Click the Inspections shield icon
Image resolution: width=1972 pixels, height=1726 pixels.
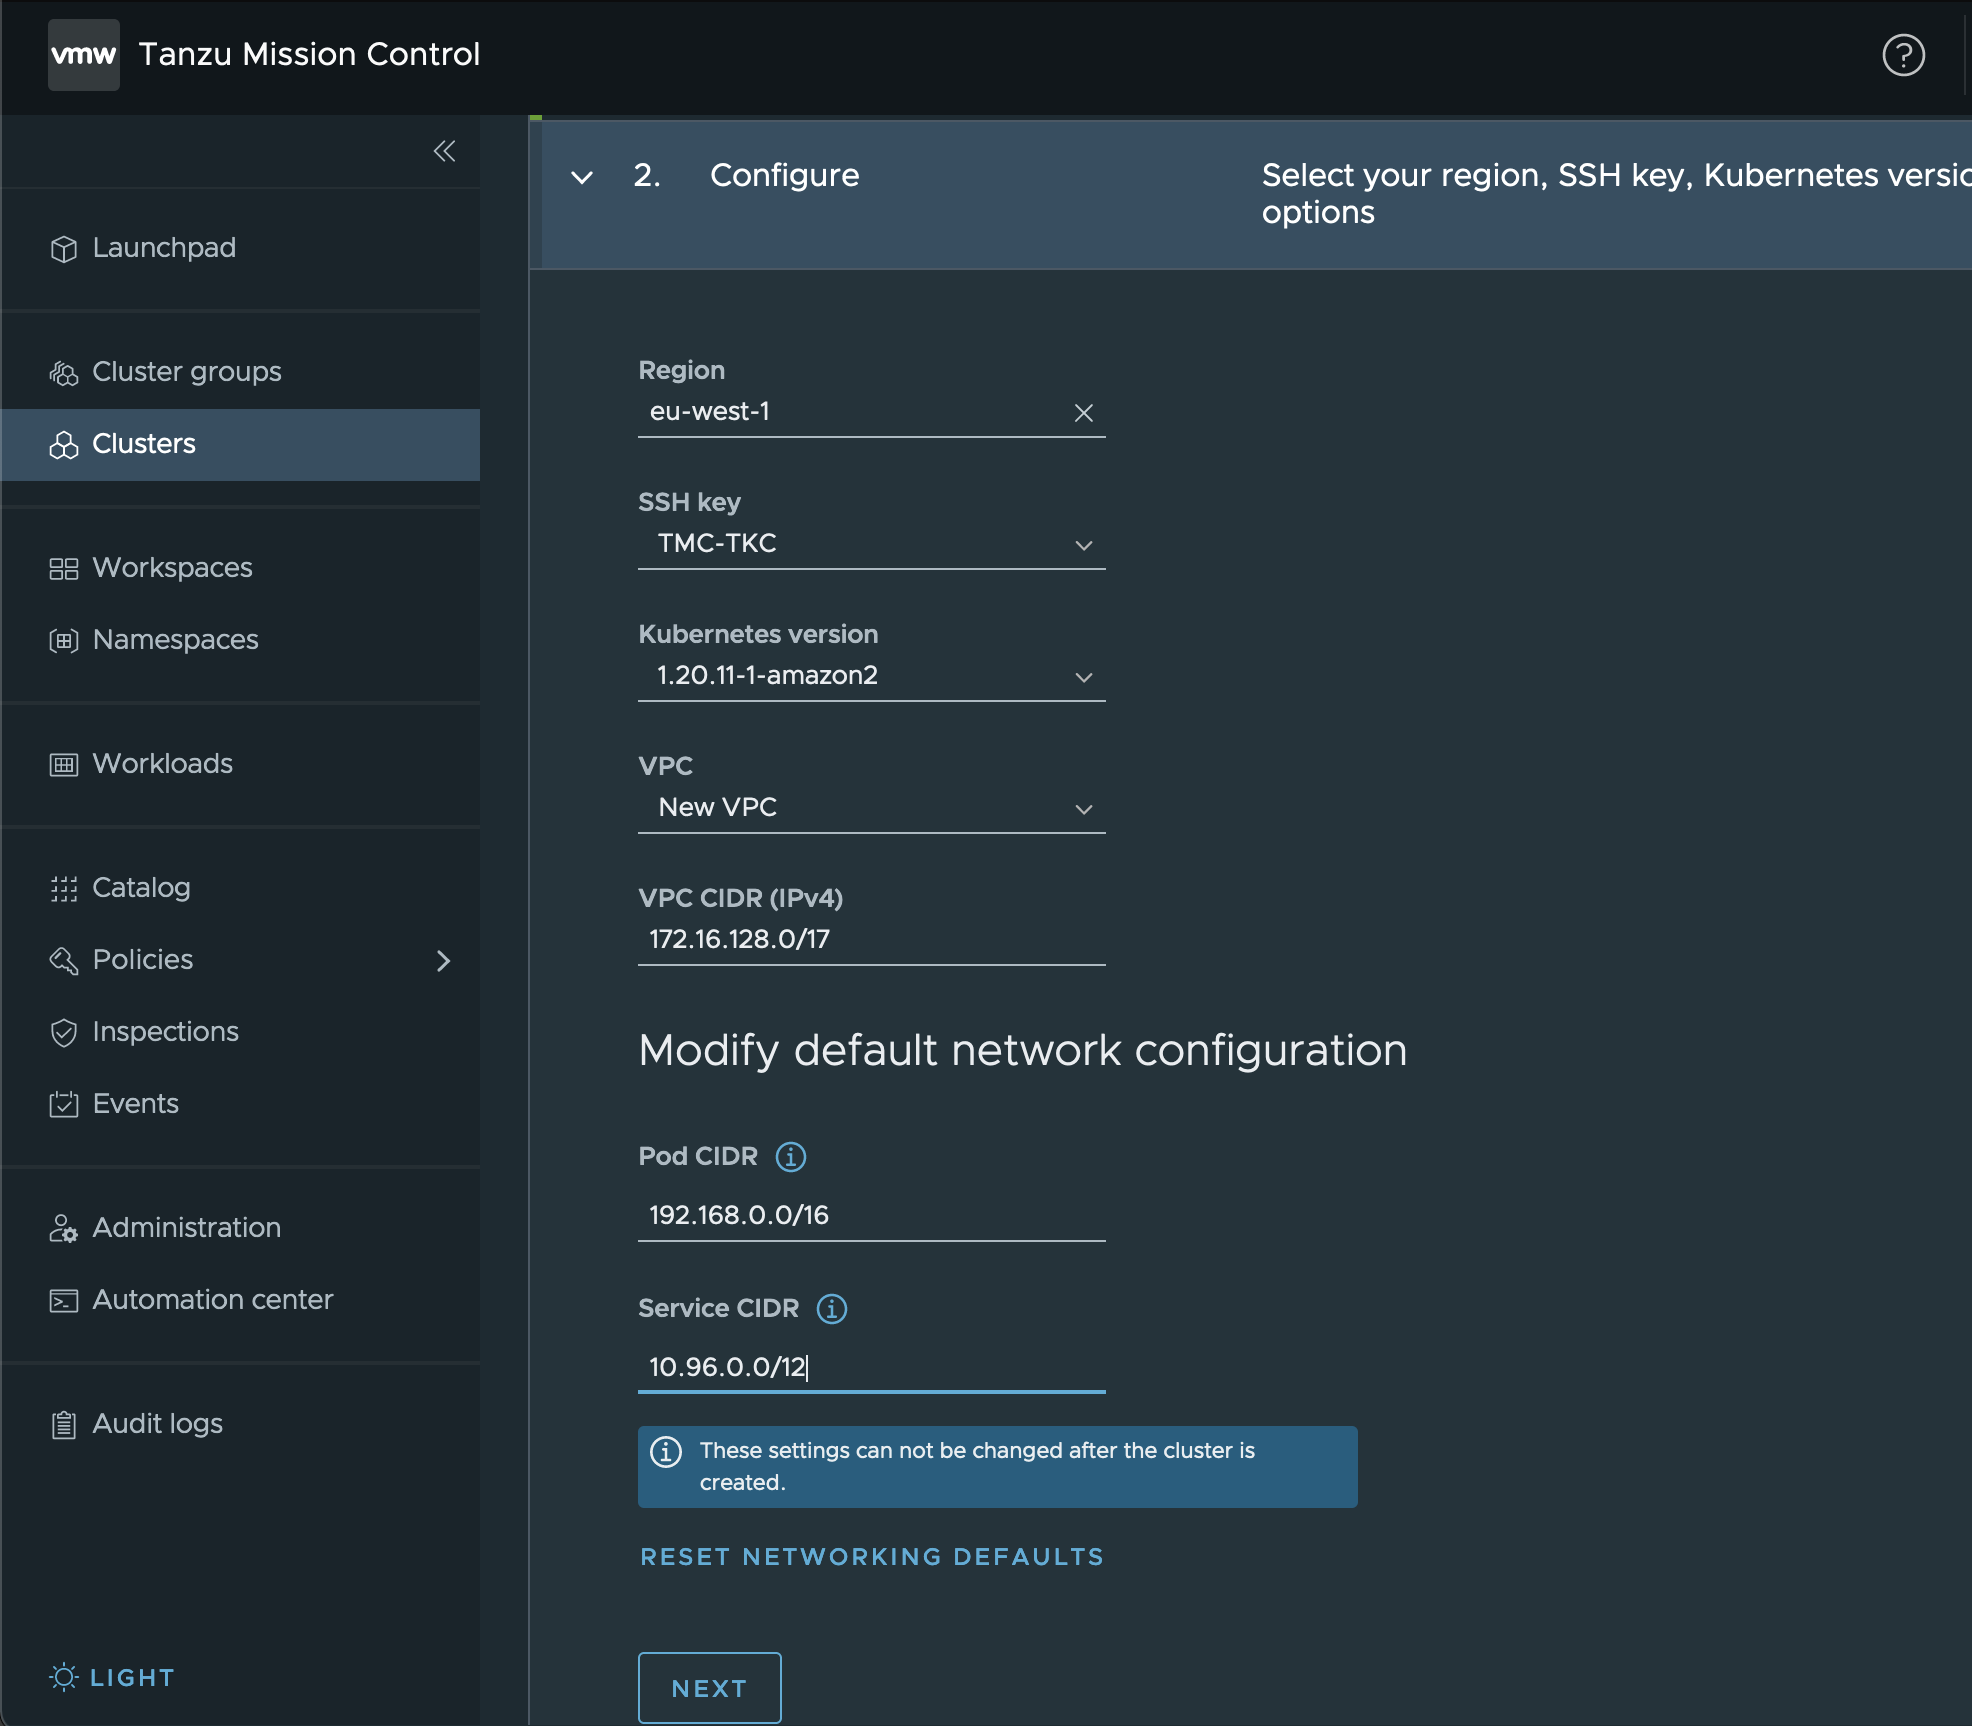[64, 1032]
